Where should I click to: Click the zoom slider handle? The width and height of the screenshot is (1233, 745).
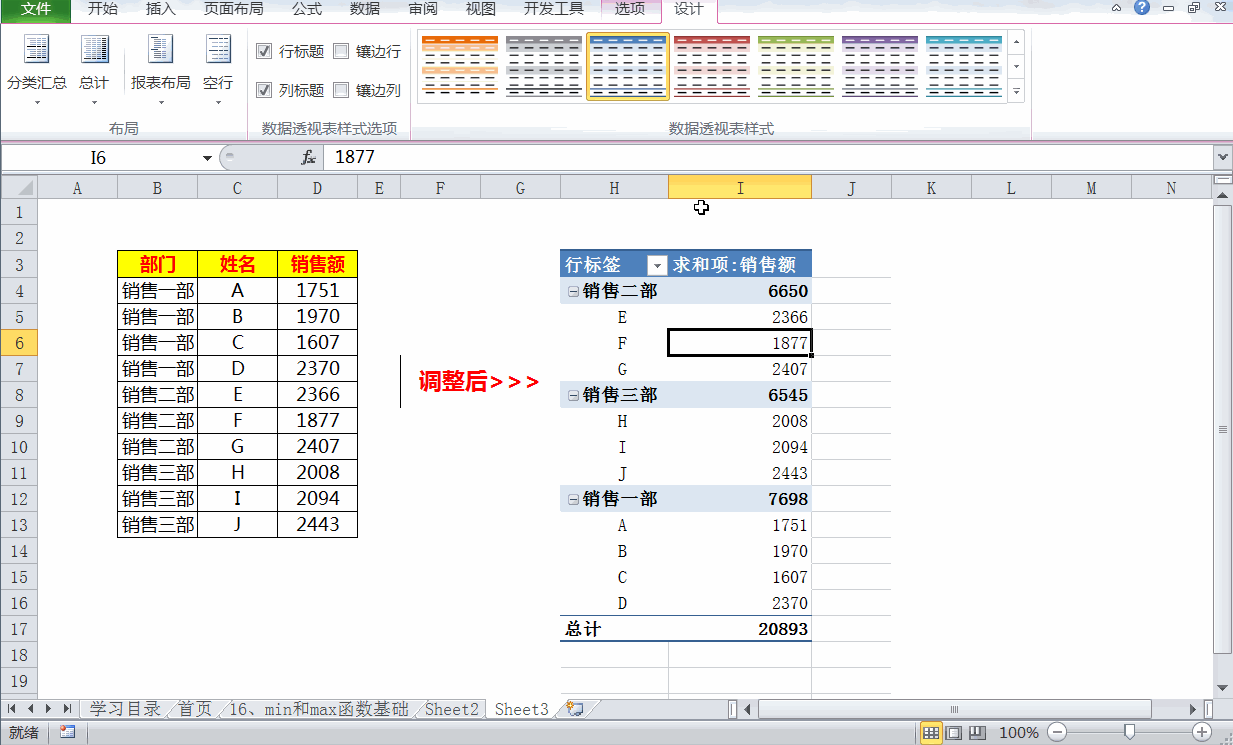[1130, 733]
